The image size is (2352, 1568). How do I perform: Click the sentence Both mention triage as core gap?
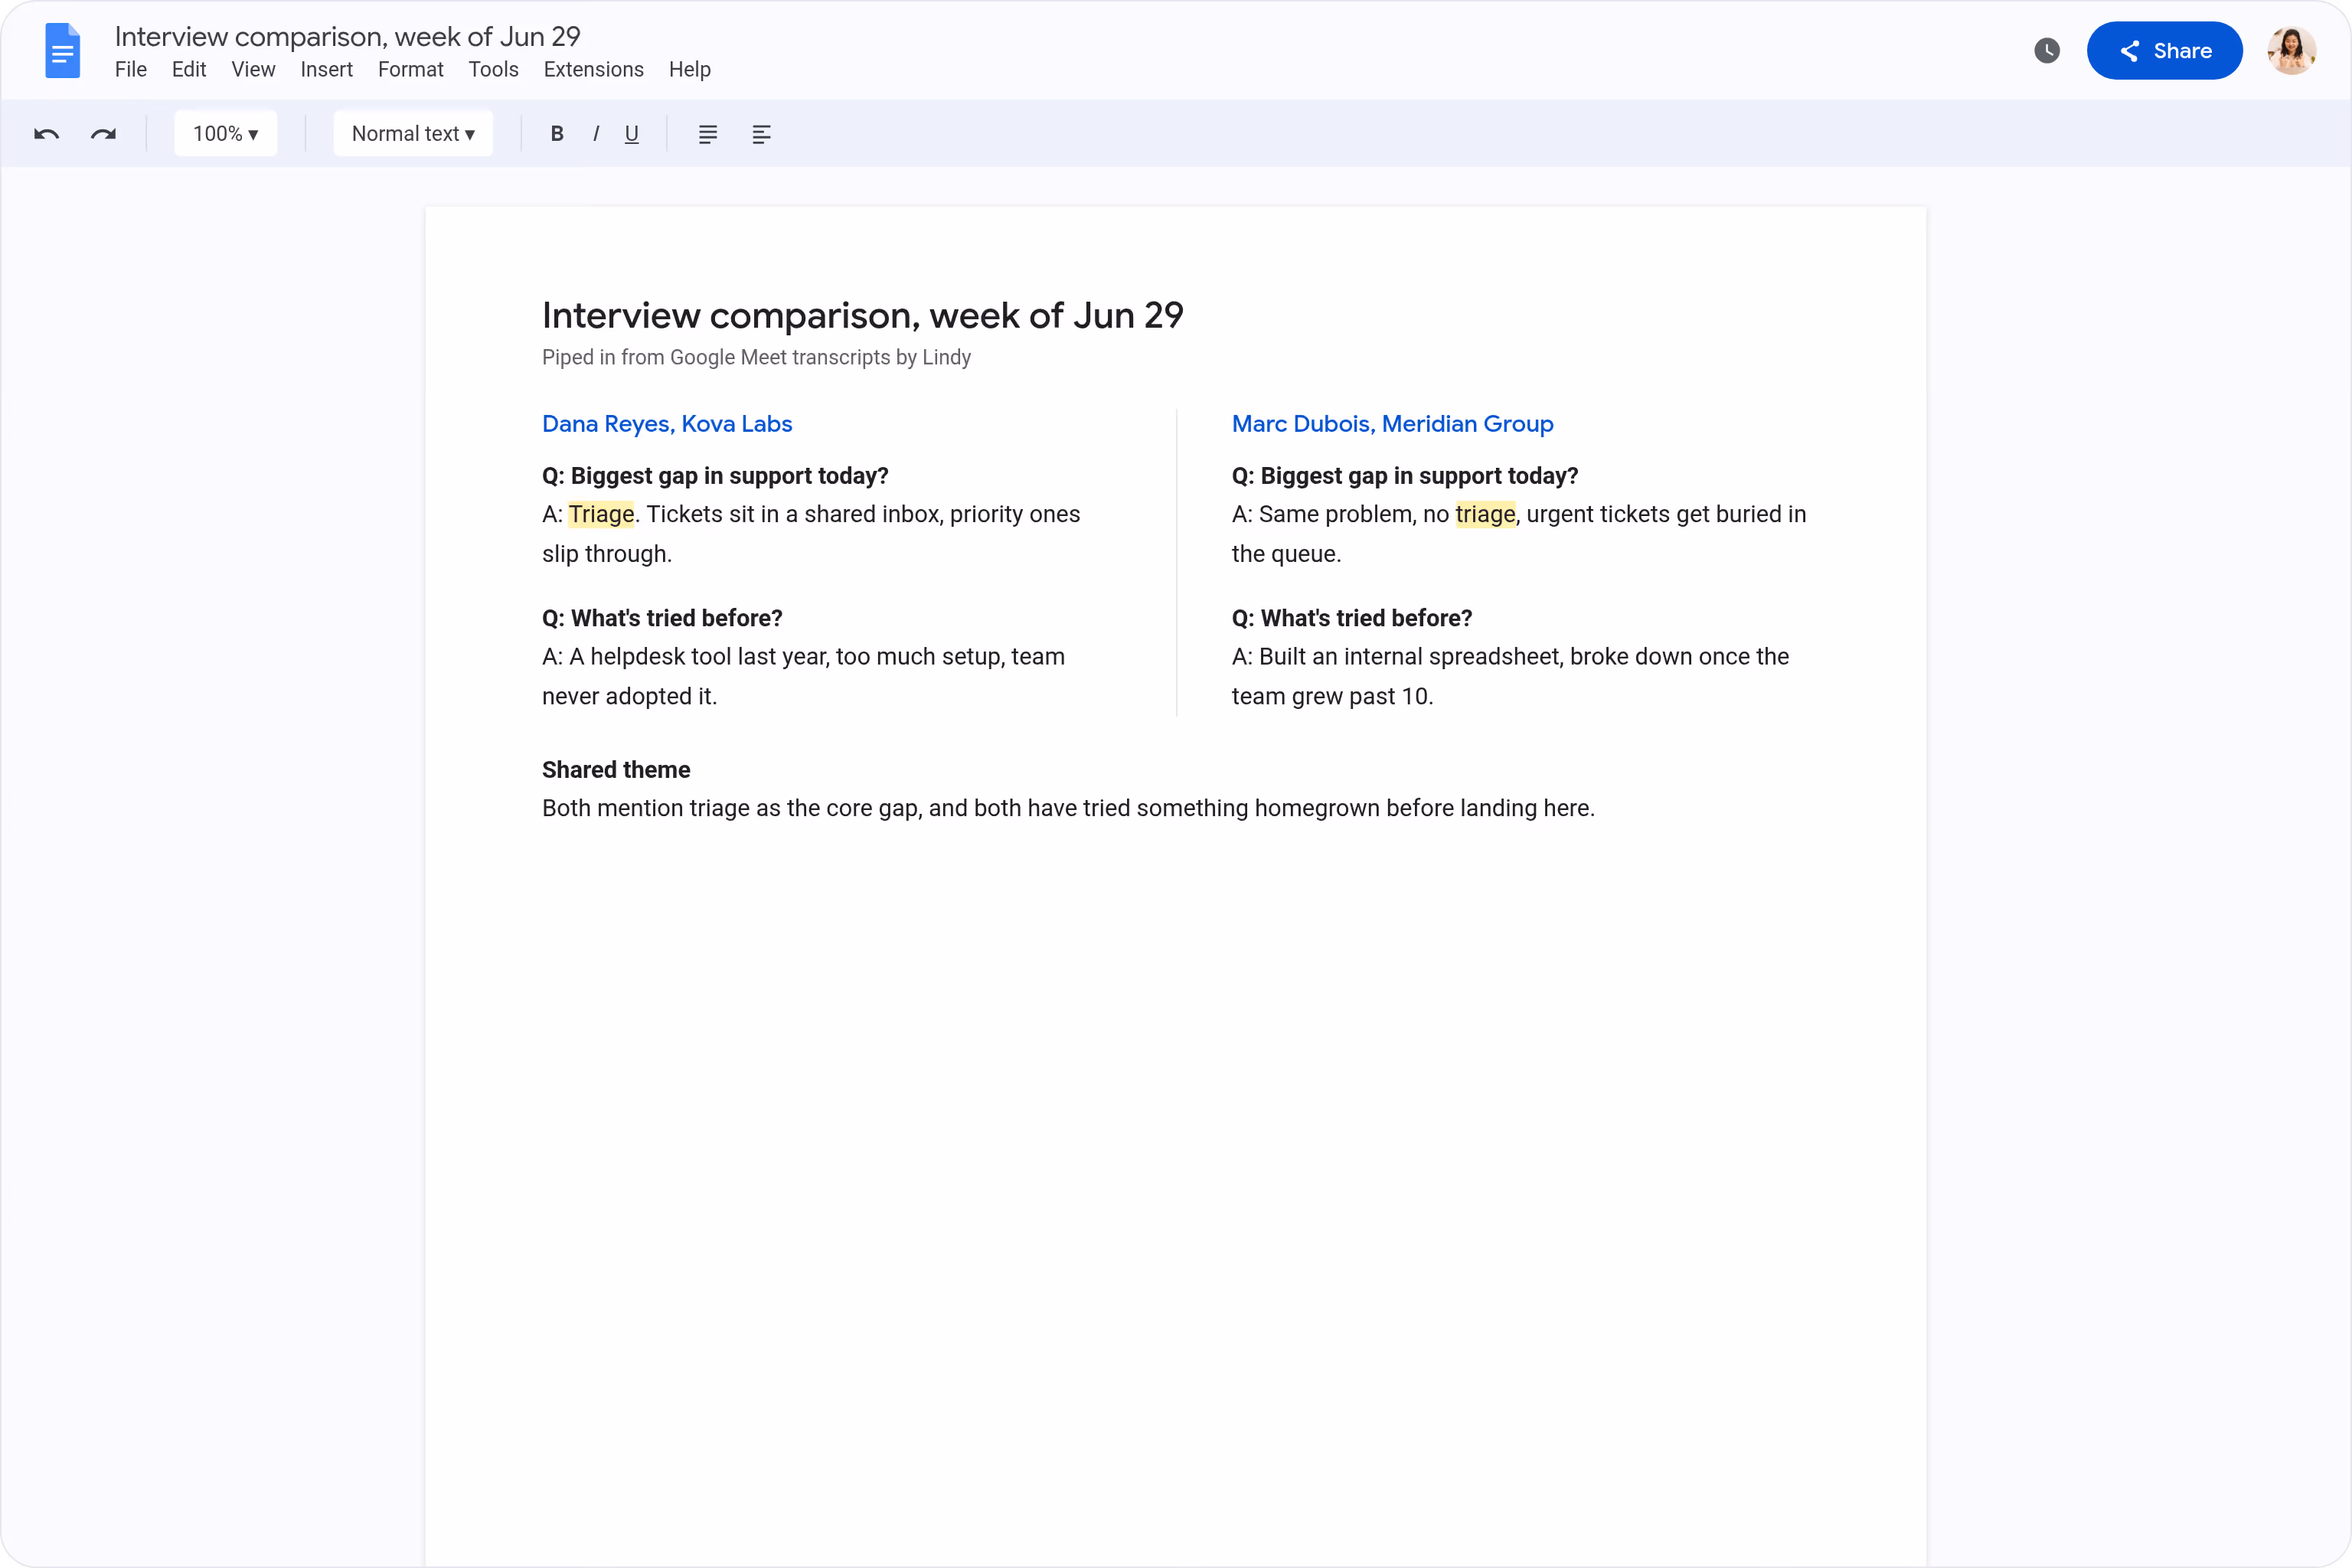pos(1068,808)
